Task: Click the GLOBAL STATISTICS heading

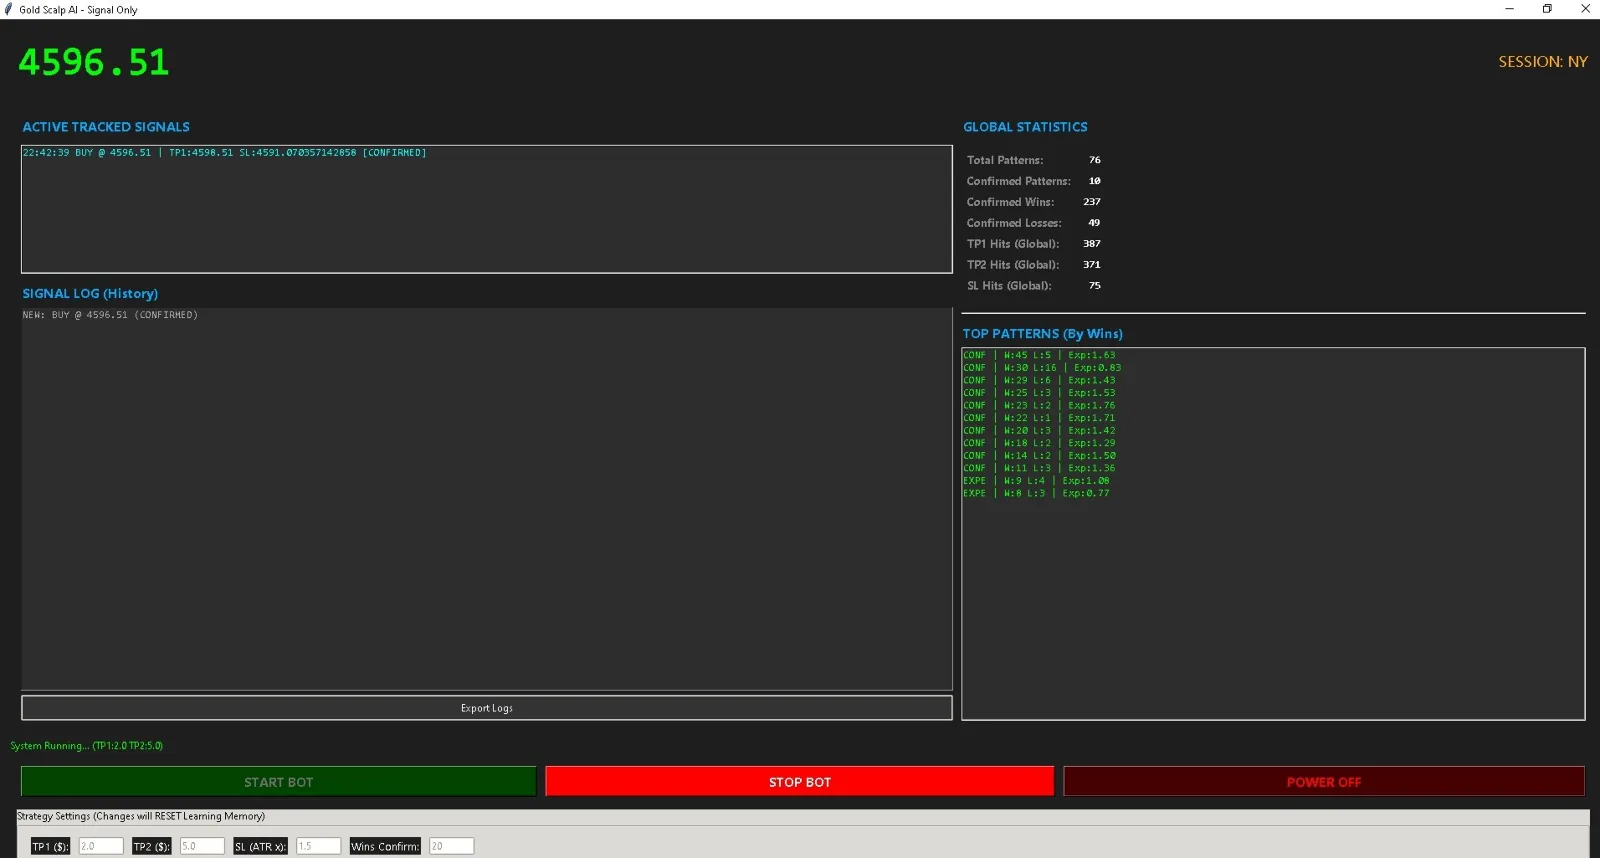Action: (x=1025, y=127)
